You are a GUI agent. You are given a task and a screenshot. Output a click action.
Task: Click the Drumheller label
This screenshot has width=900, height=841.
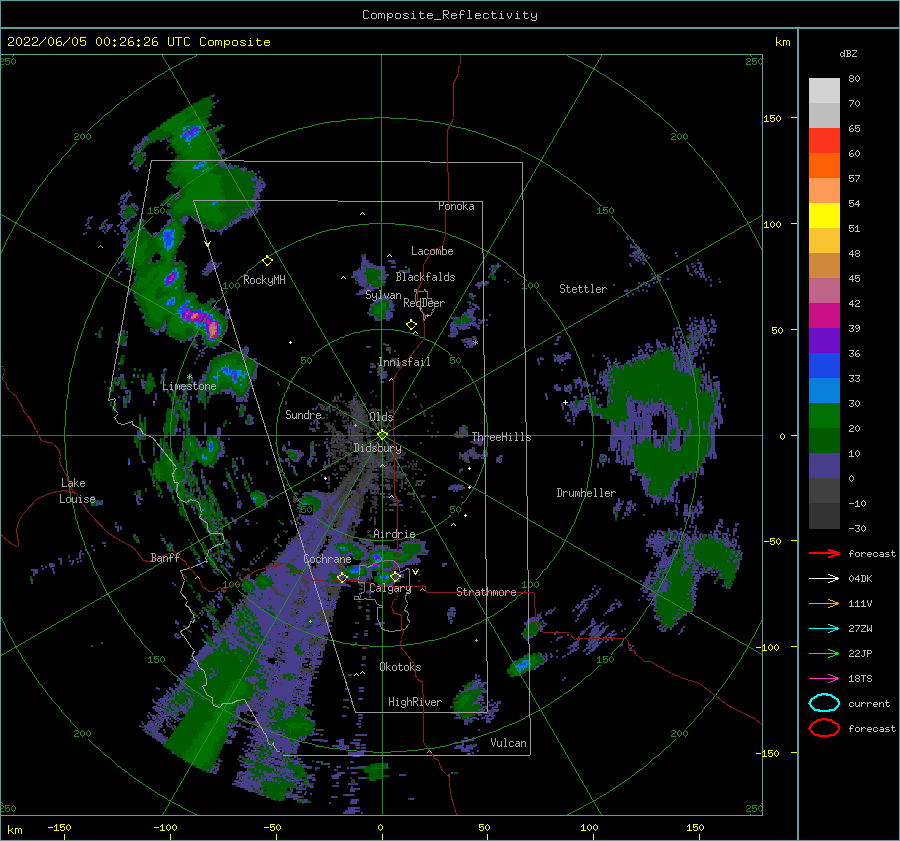[x=586, y=493]
